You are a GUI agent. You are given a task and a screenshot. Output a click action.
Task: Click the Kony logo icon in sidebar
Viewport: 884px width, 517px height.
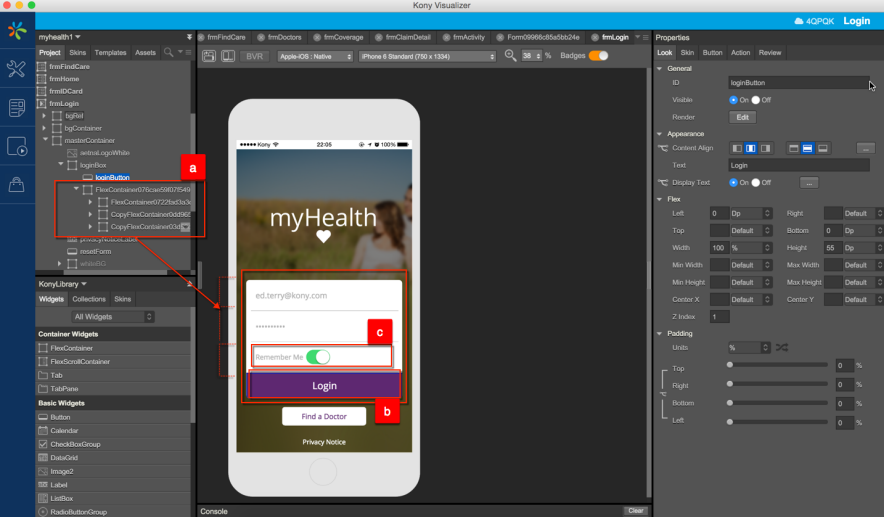(x=17, y=30)
